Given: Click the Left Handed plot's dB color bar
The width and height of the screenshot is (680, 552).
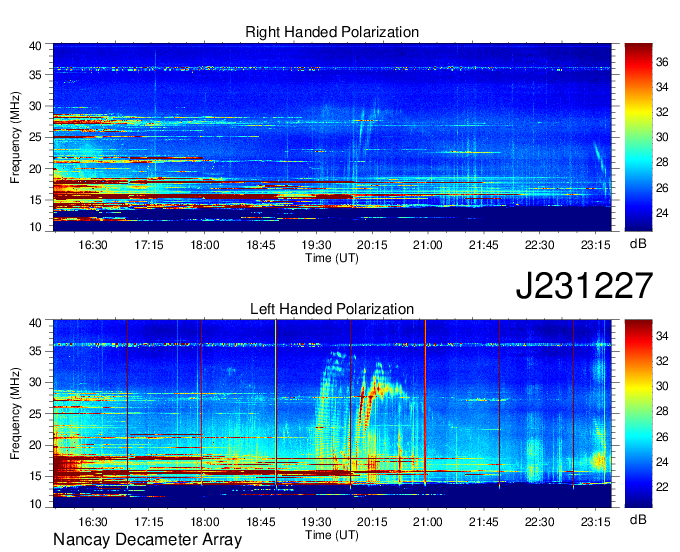Looking at the screenshot, I should [x=638, y=414].
